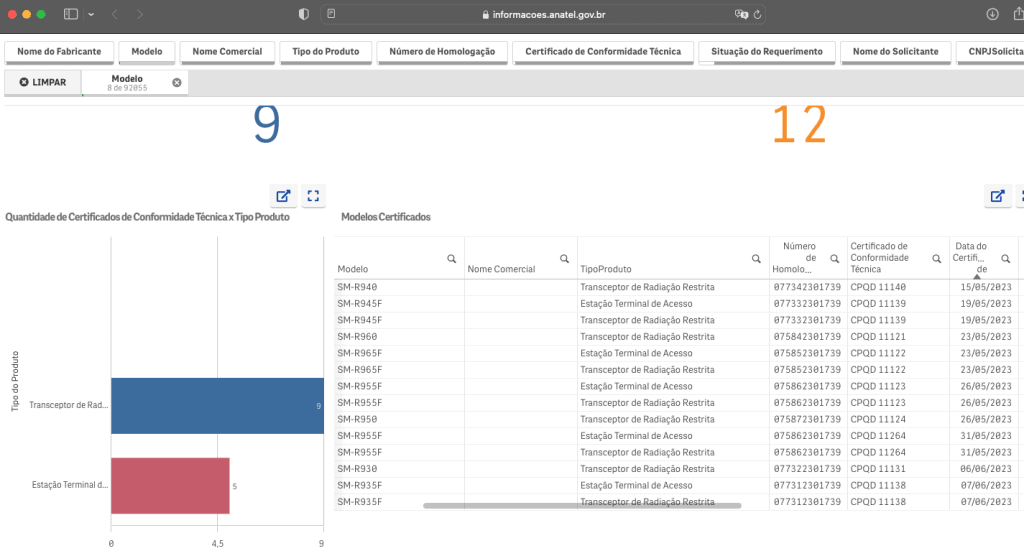
Task: Open the Certificado de Conformidade Técnica filter
Action: click(603, 52)
